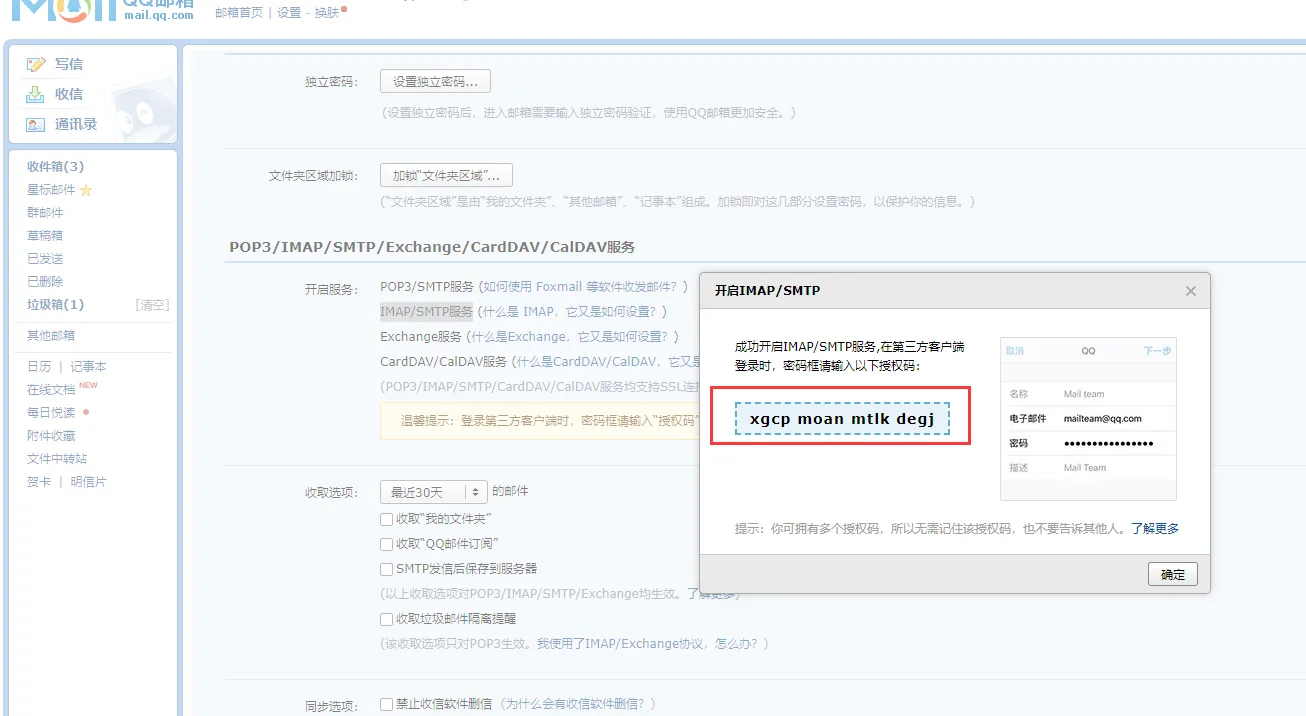Click the IMAP/SMTP服务 text
Screen dimensions: 1306x716
click(x=426, y=312)
